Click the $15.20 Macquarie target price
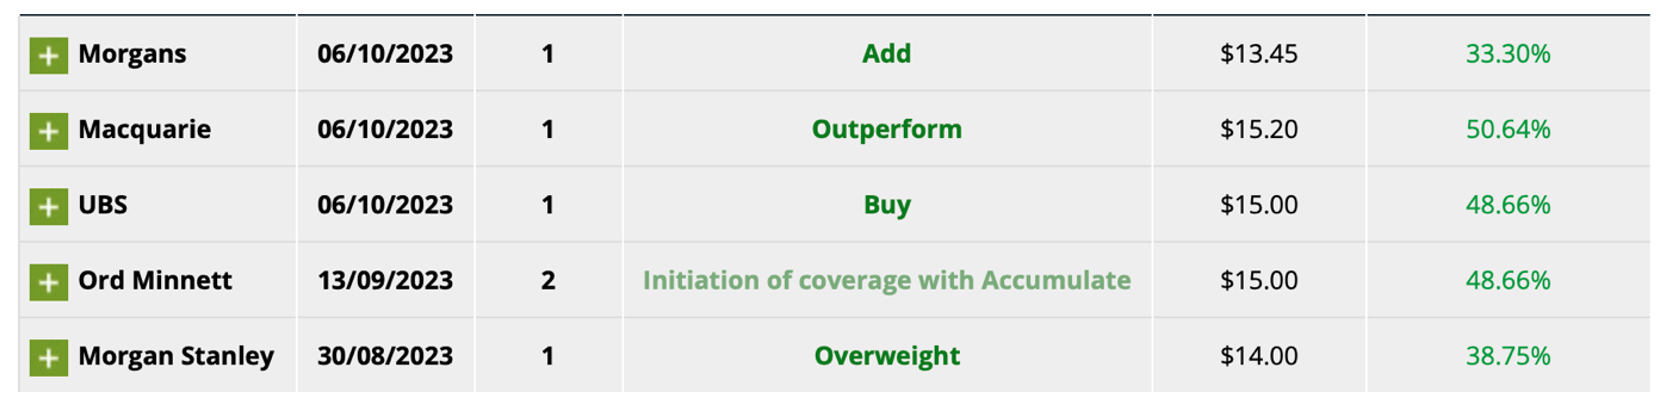This screenshot has height=416, width=1662. pos(1258,130)
